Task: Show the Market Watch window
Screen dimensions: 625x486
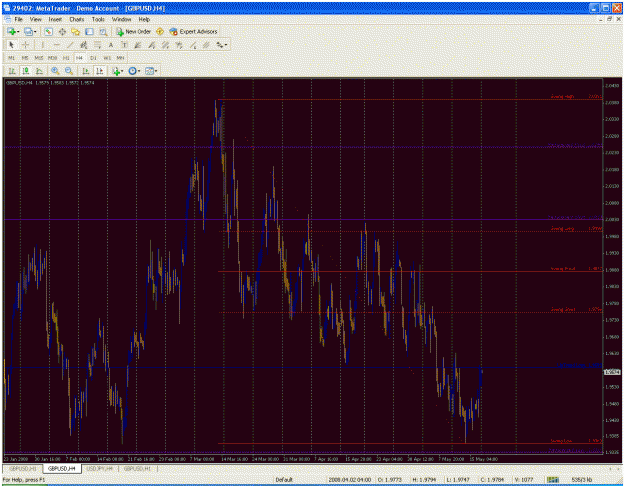Action: click(x=49, y=31)
